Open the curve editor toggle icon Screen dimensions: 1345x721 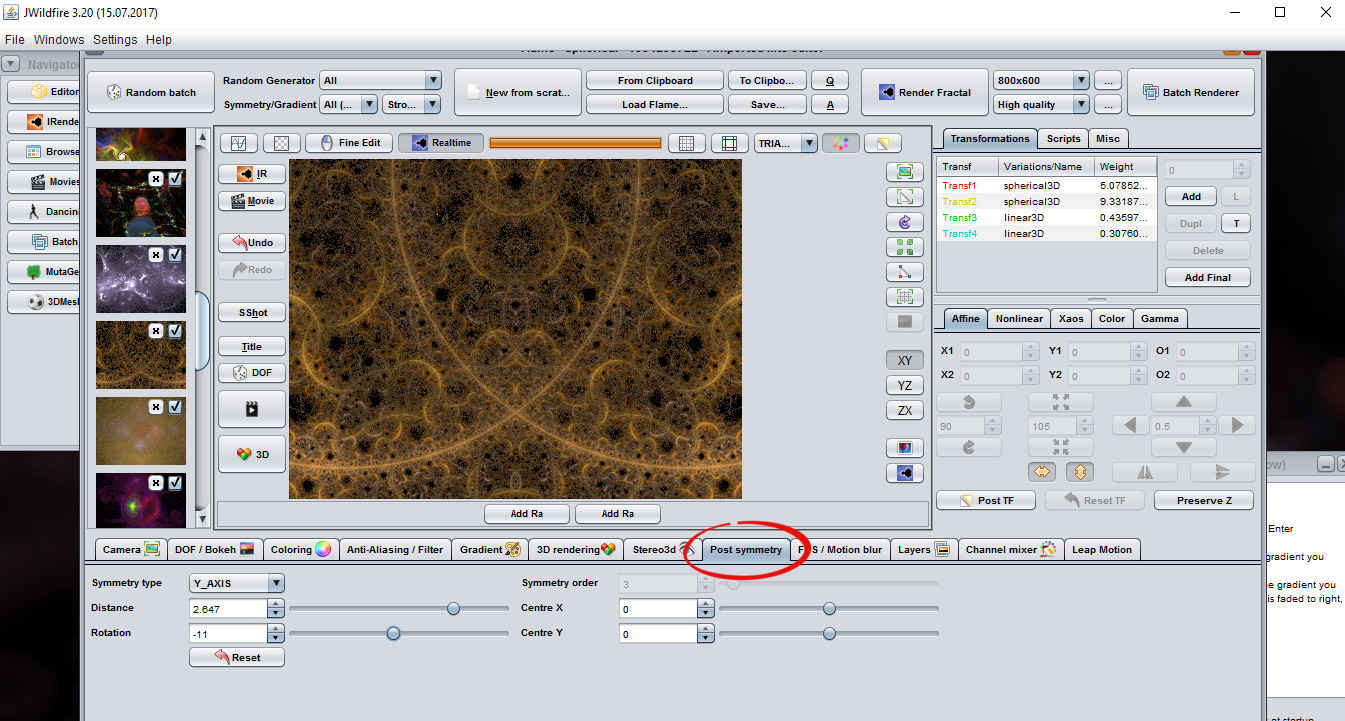tap(239, 143)
